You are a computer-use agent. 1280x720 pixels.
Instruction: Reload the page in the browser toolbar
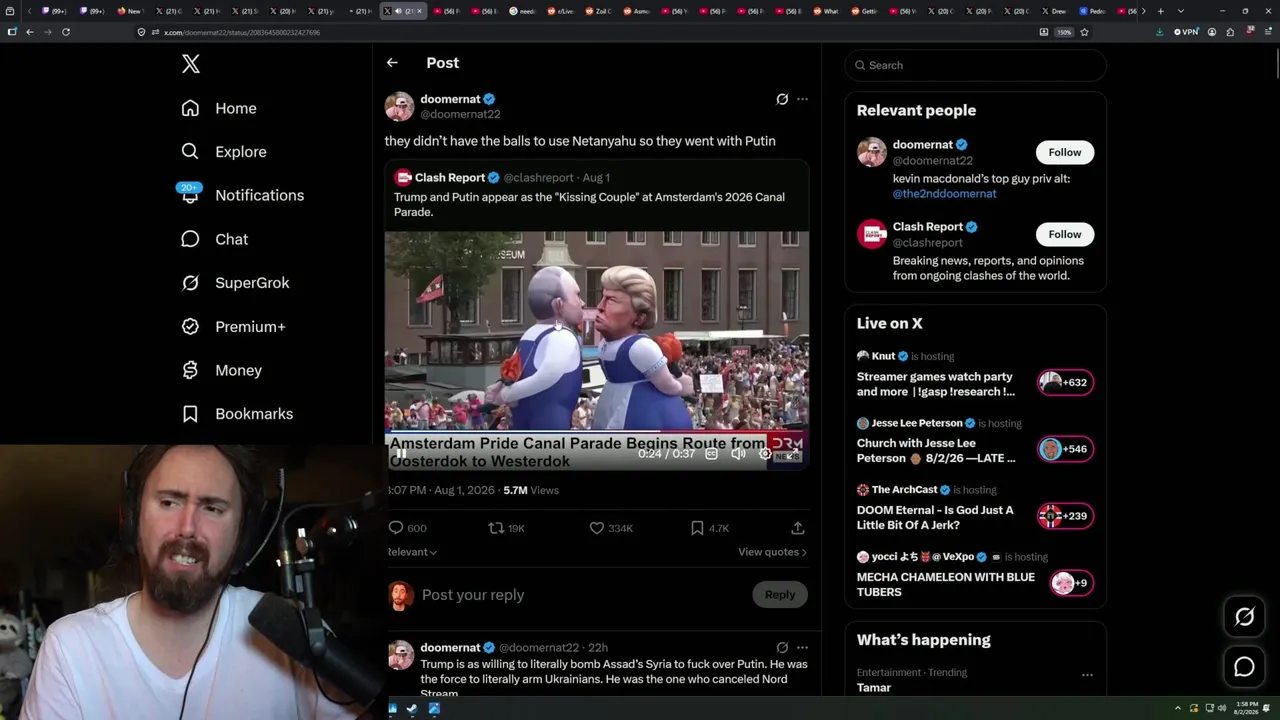(x=66, y=32)
